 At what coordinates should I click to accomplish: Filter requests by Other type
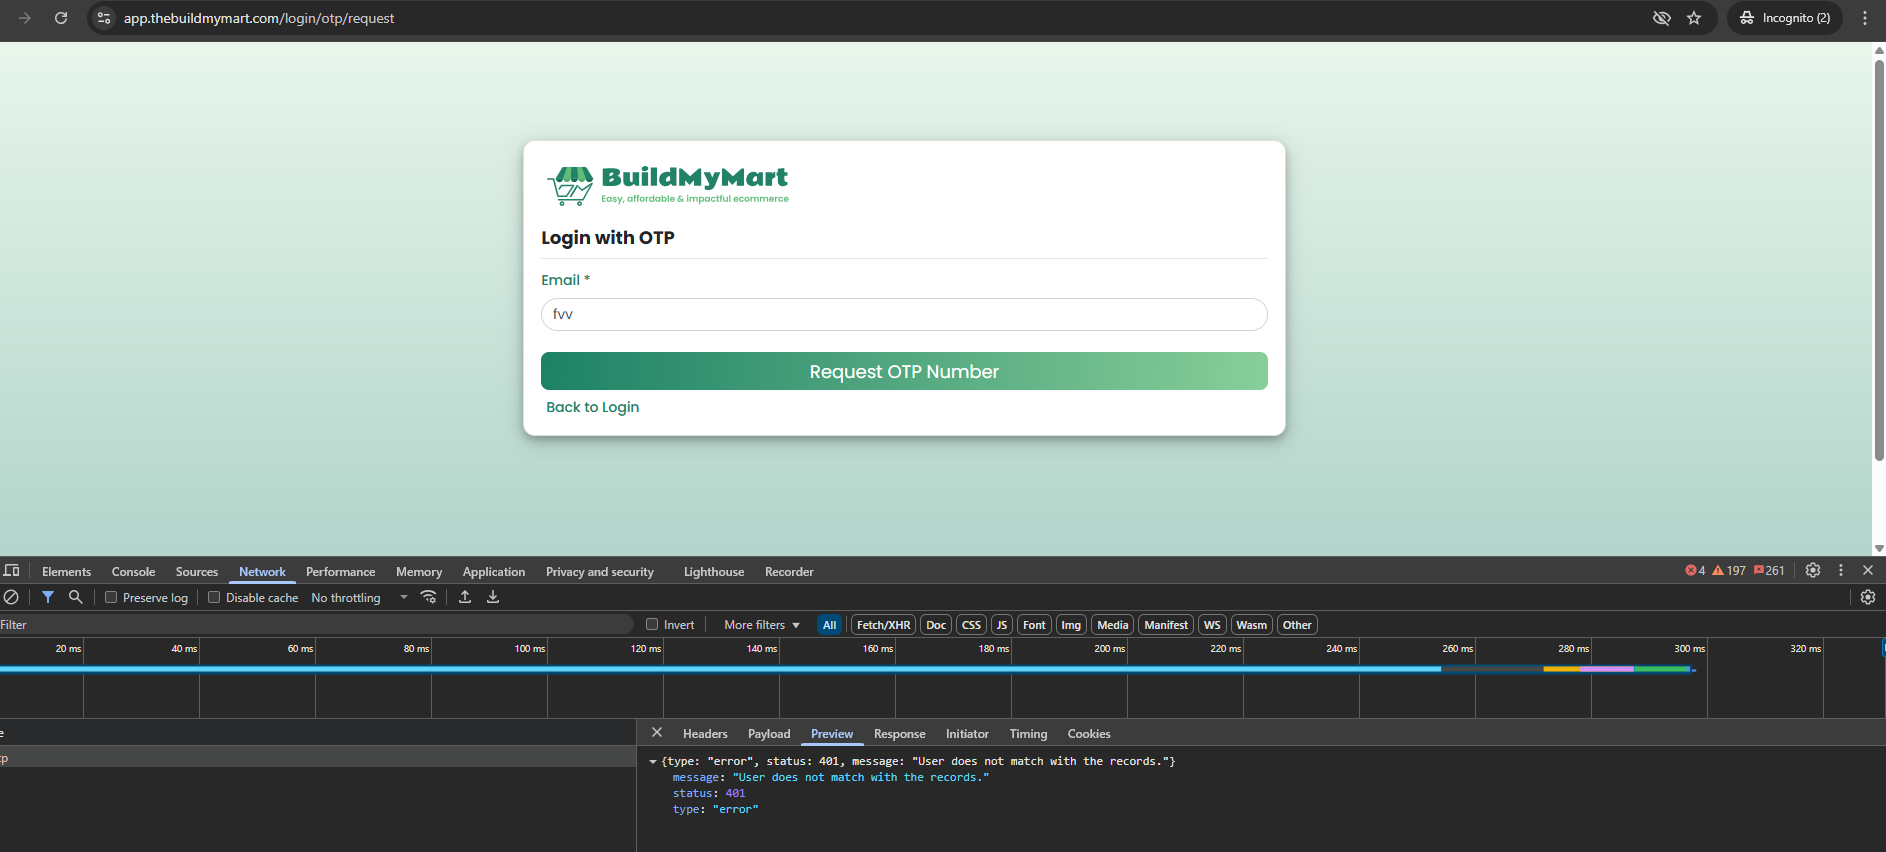(1297, 625)
